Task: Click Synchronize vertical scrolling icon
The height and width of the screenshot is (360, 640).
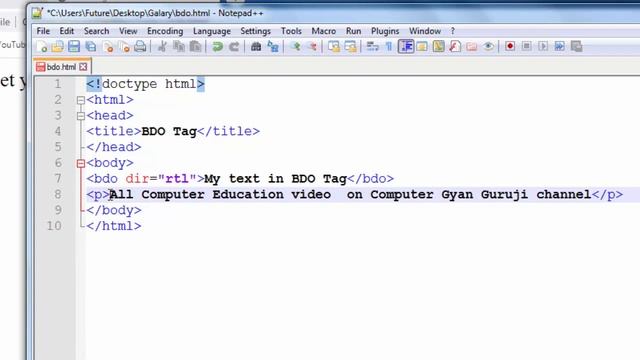Action: point(334,47)
